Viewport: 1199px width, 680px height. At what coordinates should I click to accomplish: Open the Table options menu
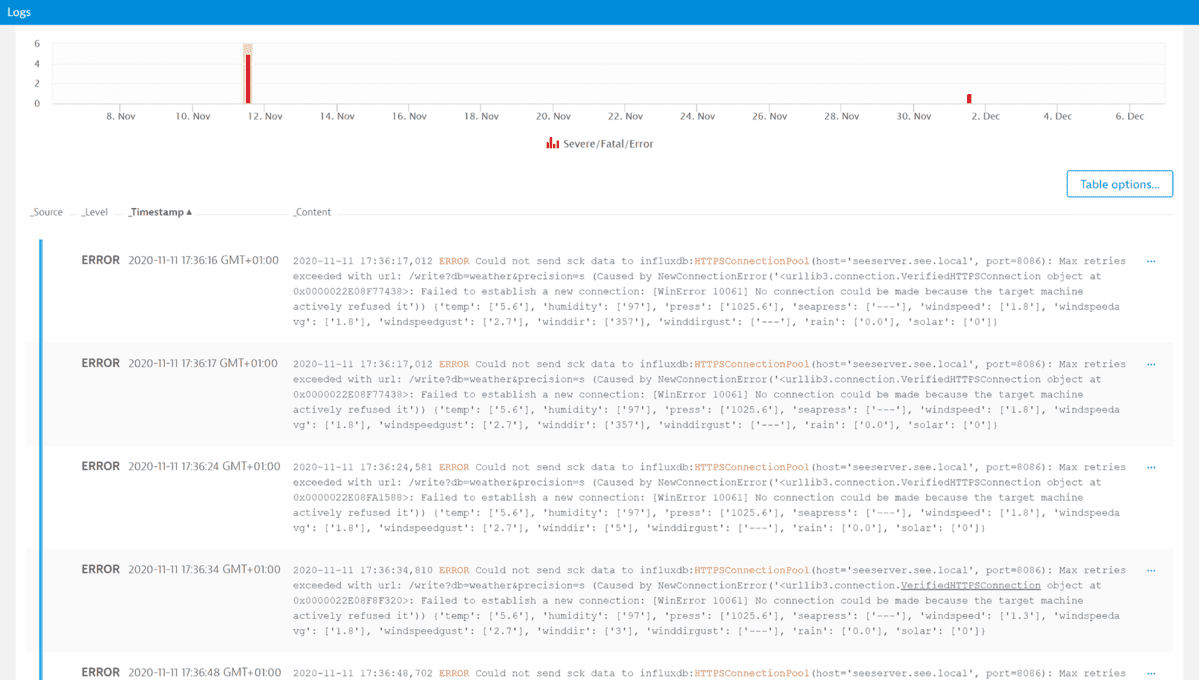pos(1119,183)
